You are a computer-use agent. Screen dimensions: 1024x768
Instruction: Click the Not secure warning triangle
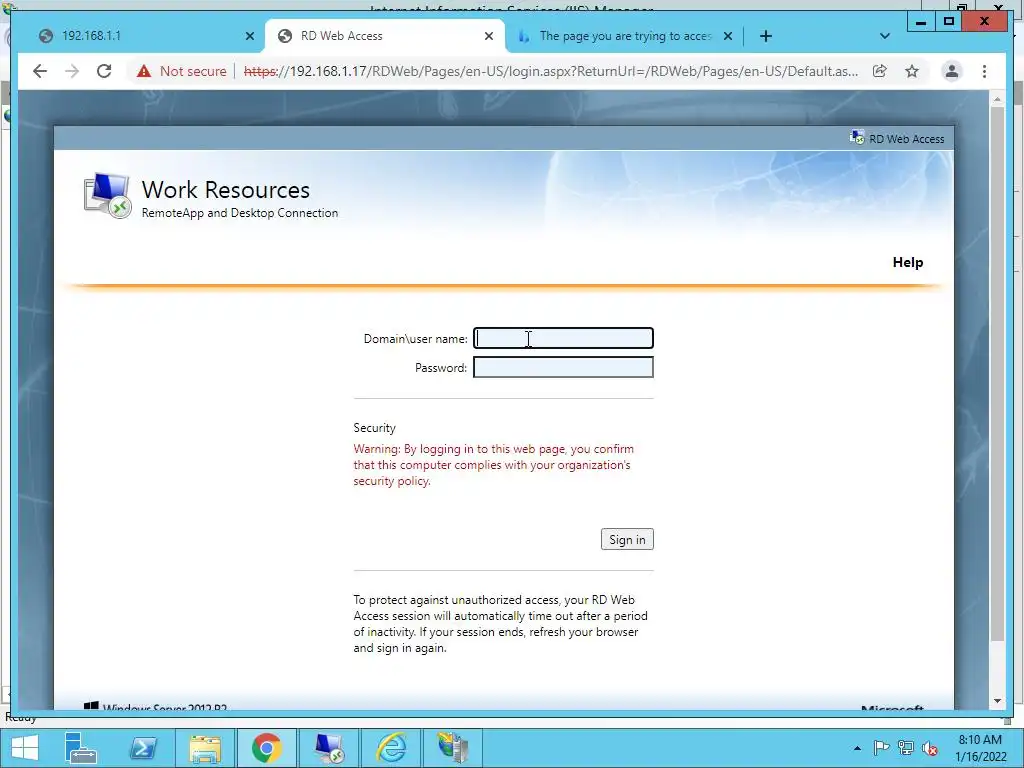[x=144, y=71]
